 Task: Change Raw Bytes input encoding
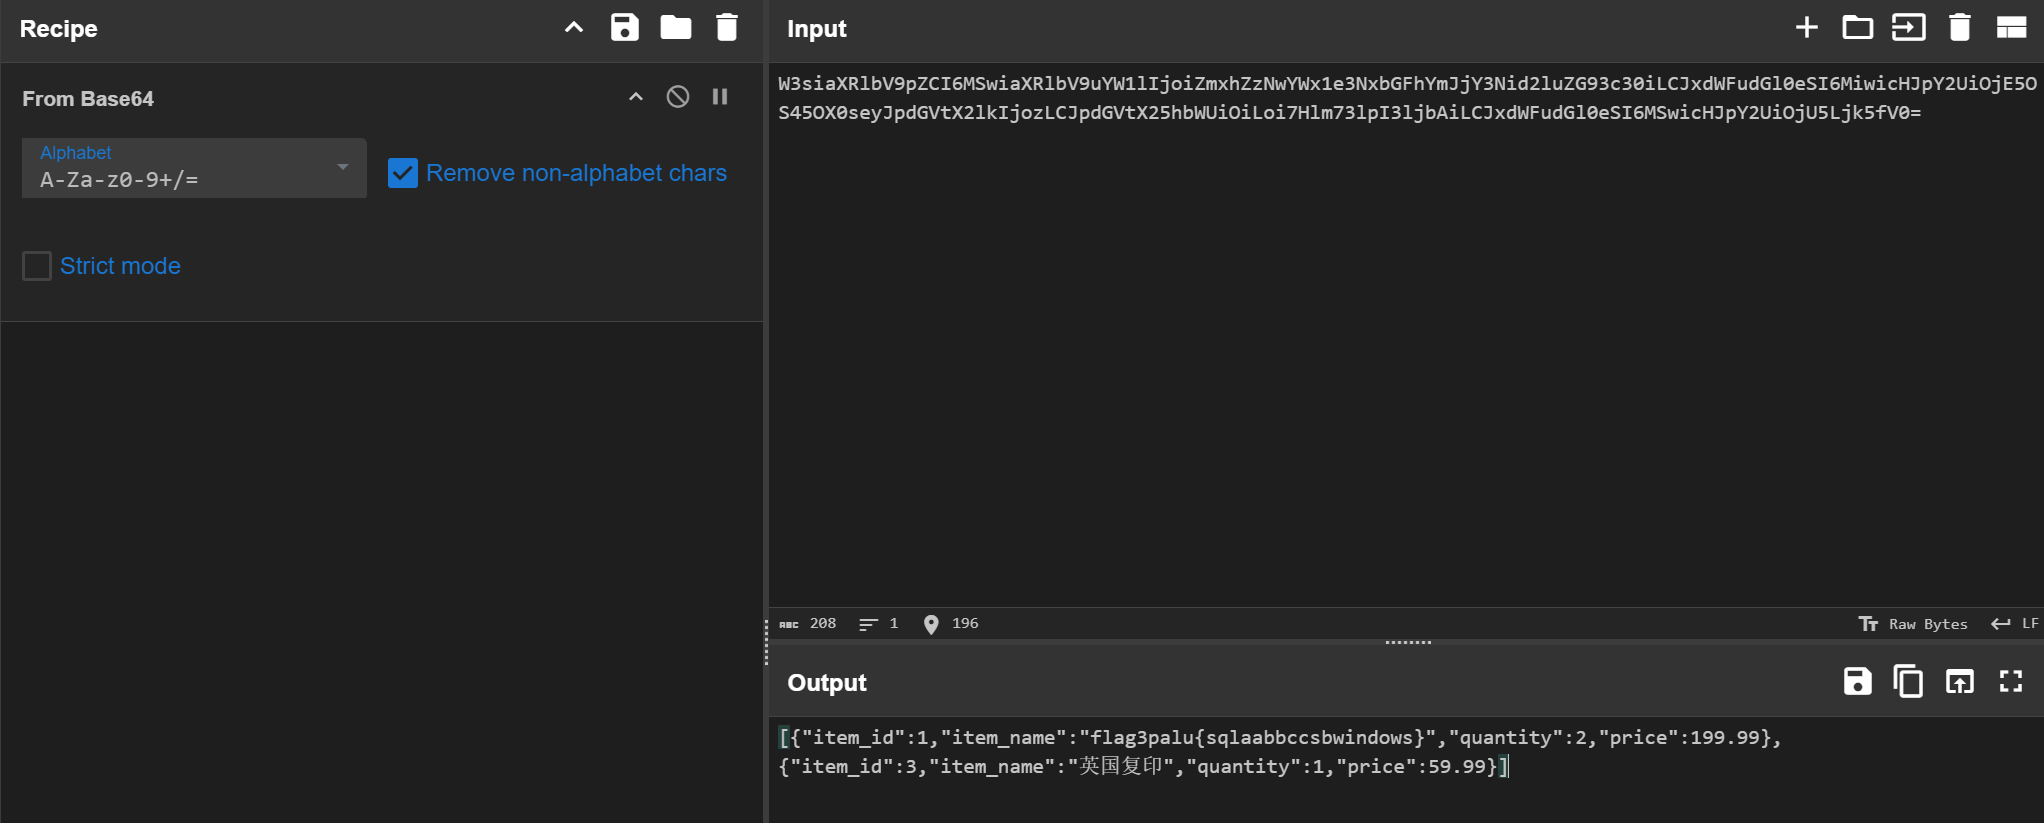coord(1913,624)
